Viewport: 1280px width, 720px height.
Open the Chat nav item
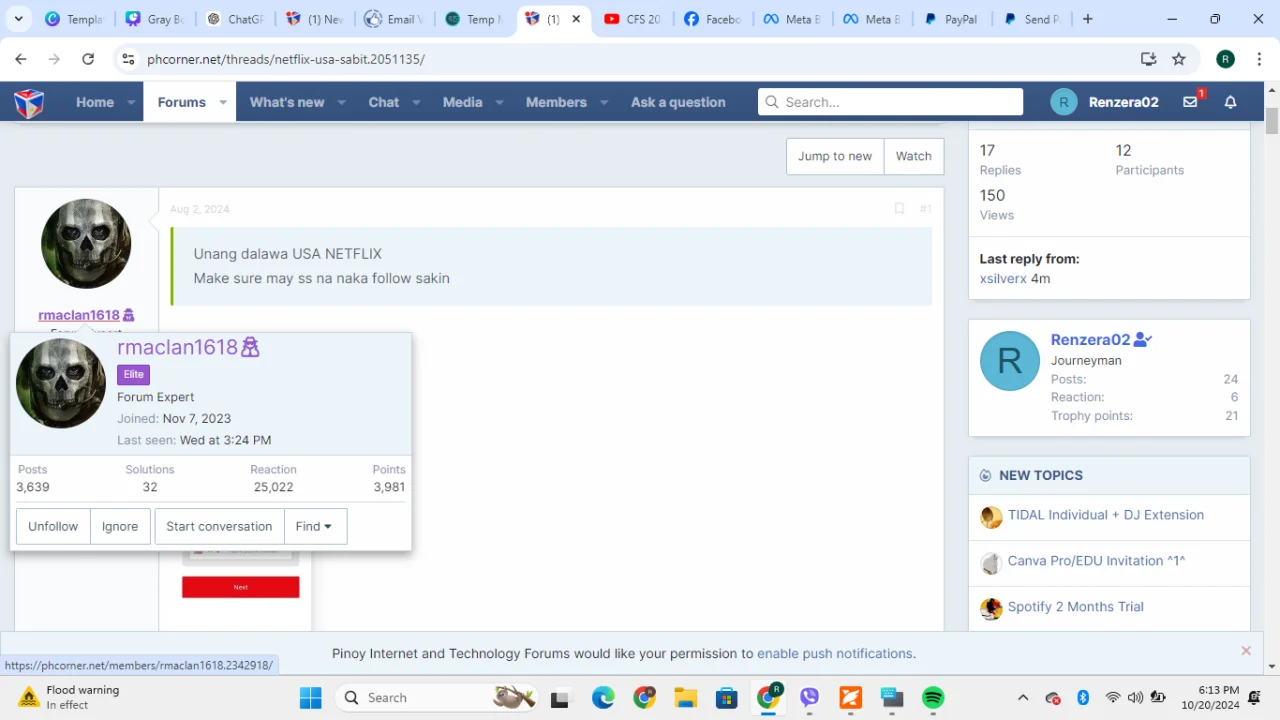(x=383, y=102)
